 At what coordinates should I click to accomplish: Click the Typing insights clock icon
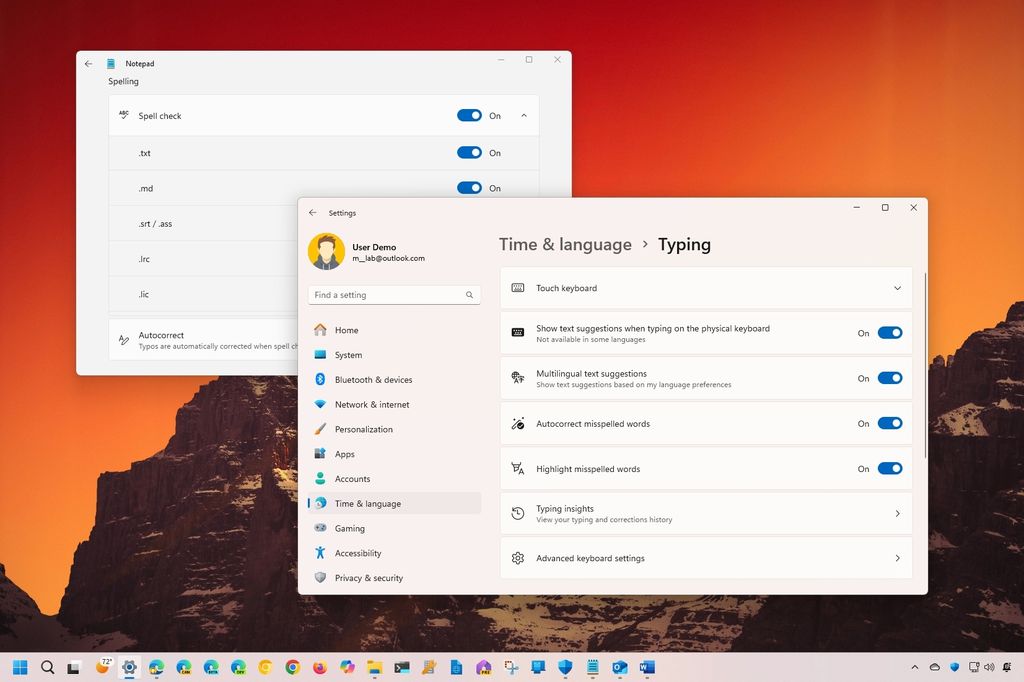(x=517, y=513)
